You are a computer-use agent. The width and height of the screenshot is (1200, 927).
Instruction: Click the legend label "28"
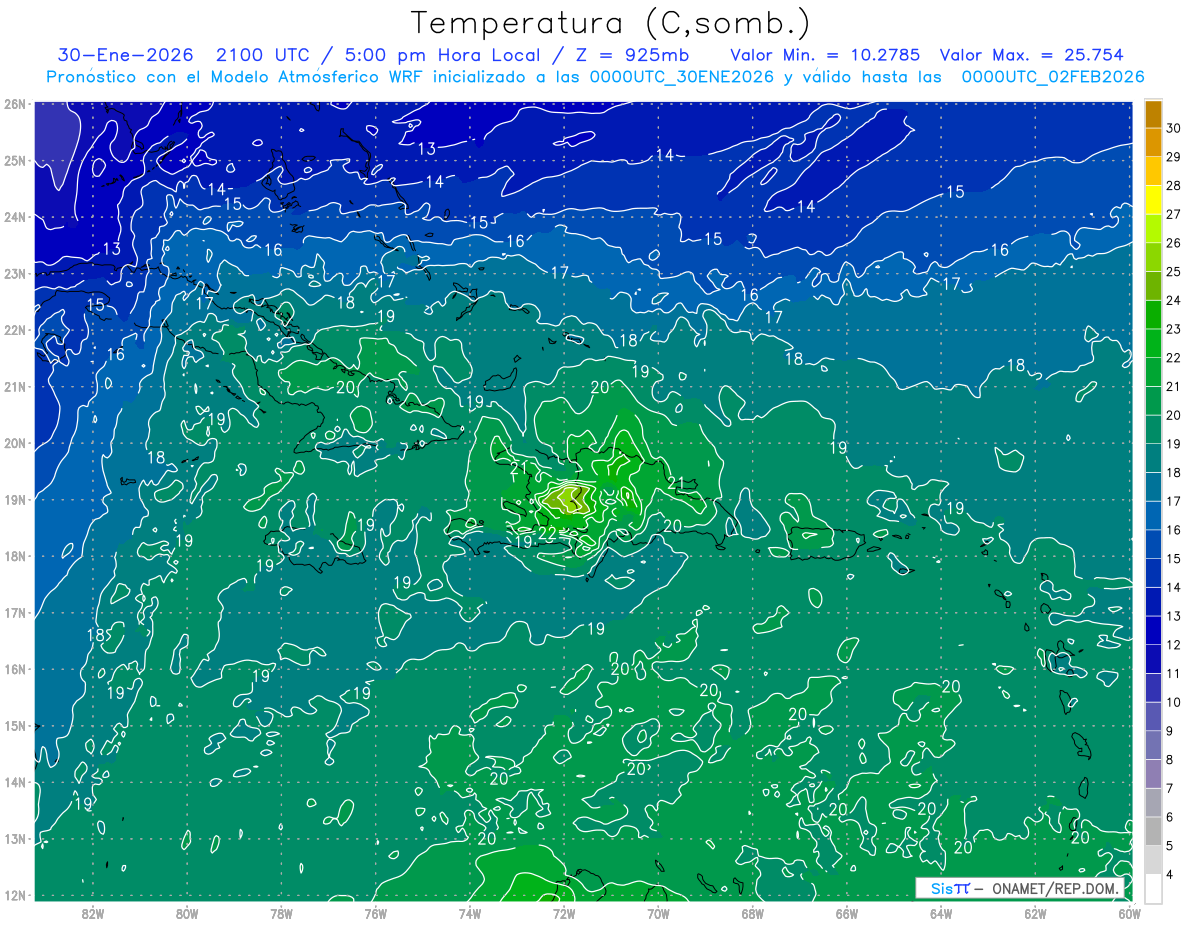point(1174,186)
